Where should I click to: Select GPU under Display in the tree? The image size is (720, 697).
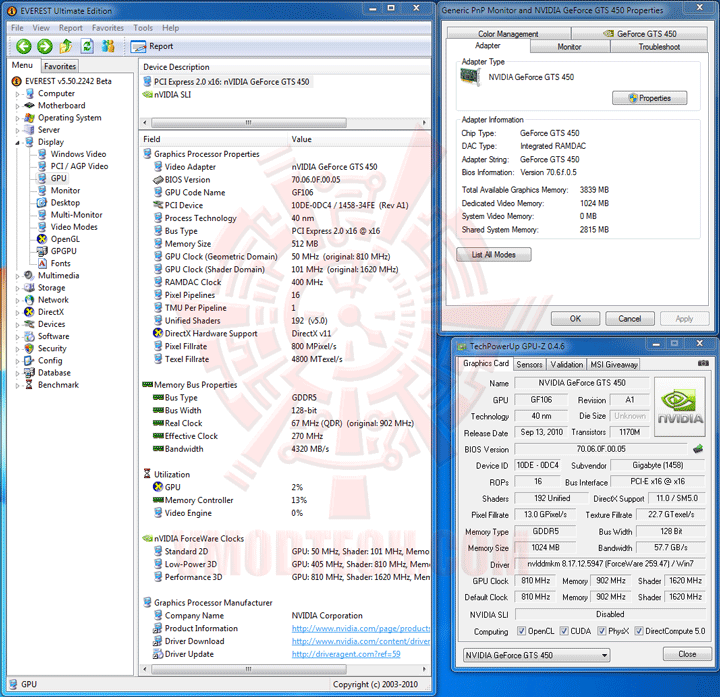coord(52,178)
